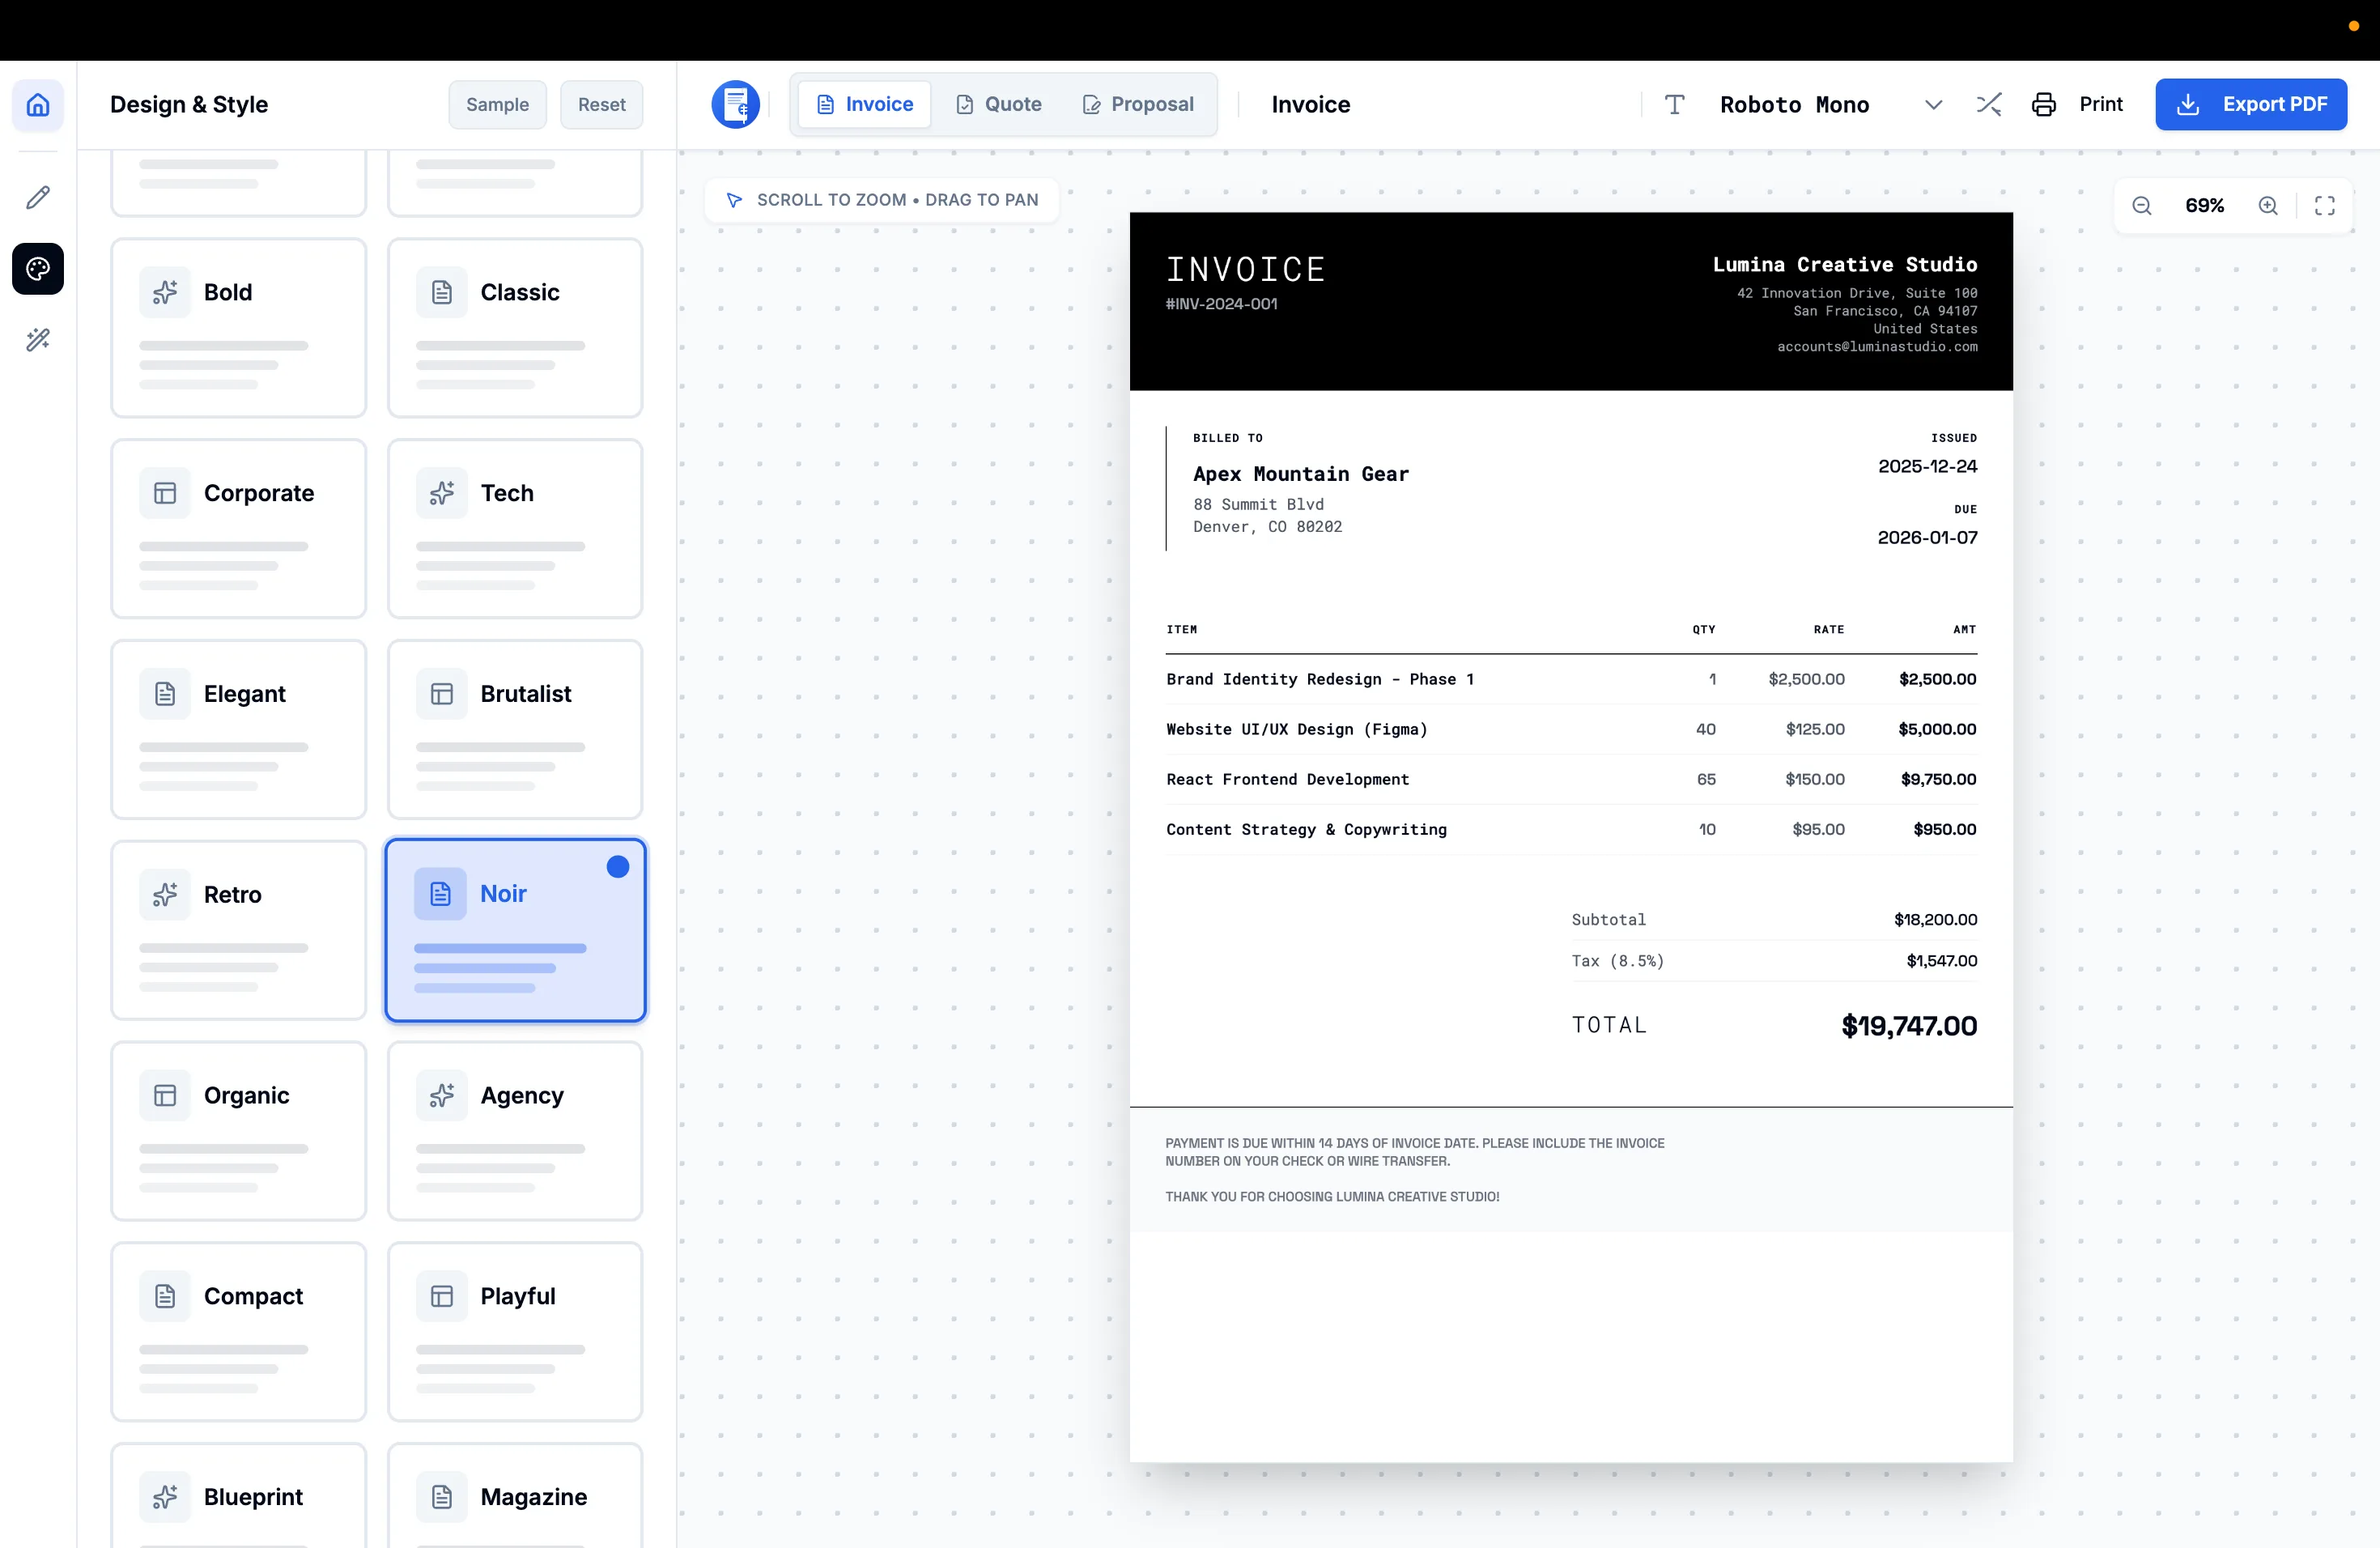Click the Playful template layout icon
The width and height of the screenshot is (2380, 1548).
[442, 1296]
